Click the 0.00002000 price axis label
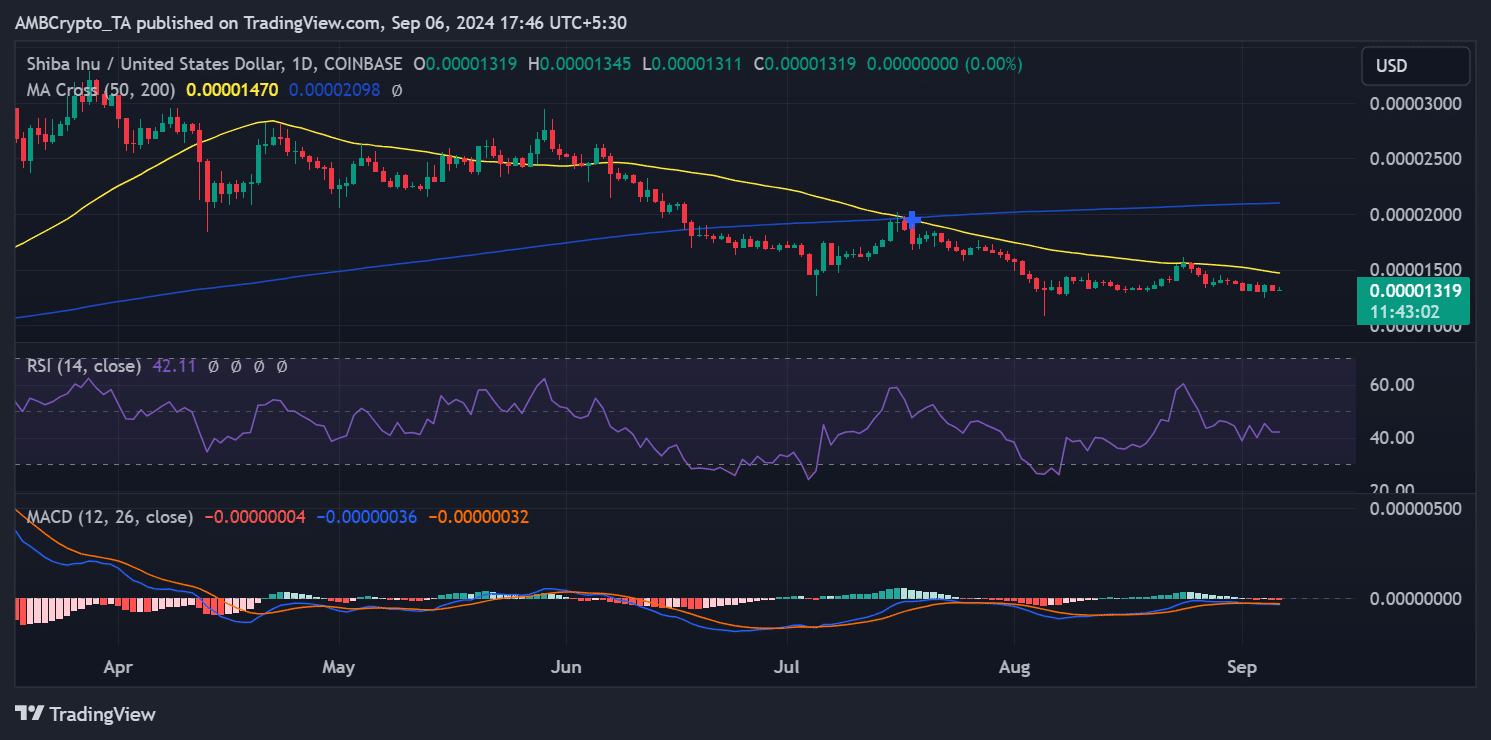 click(x=1416, y=214)
